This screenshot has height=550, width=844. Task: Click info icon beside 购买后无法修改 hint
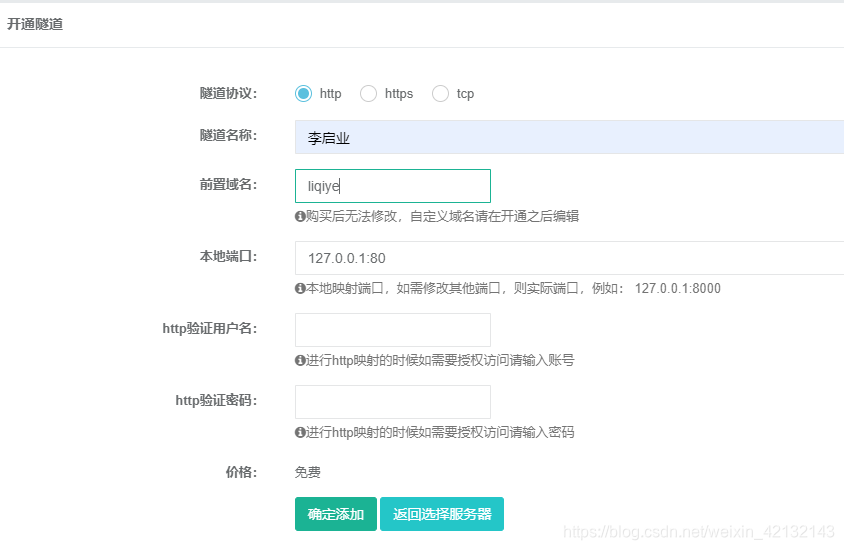[x=300, y=216]
